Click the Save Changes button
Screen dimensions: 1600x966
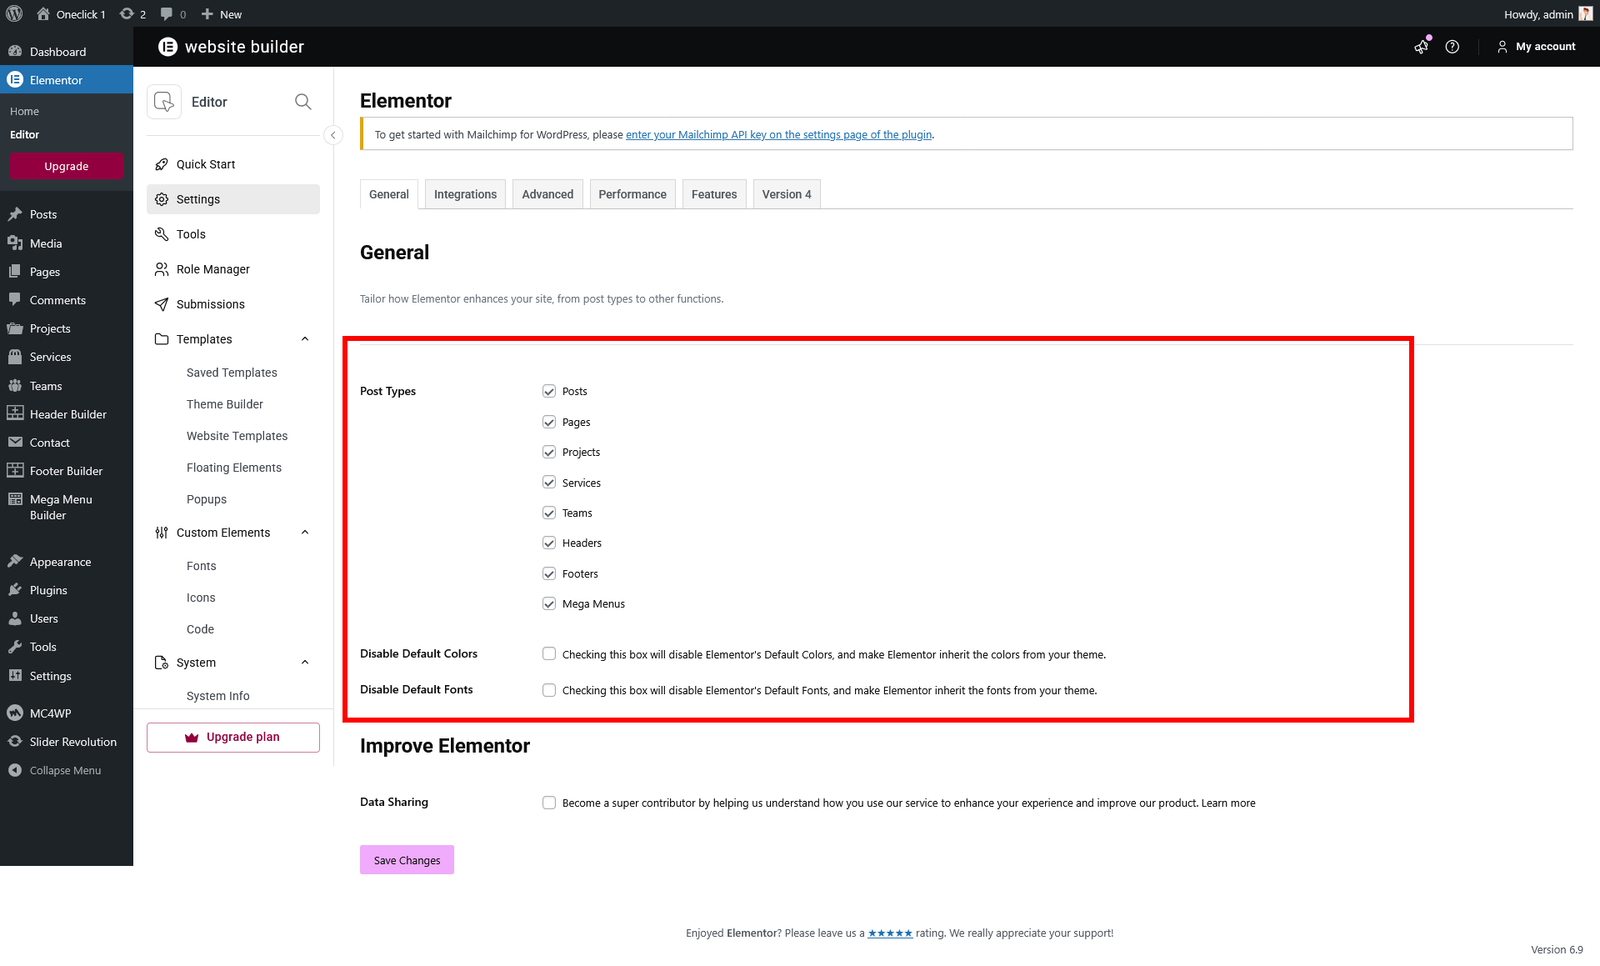[407, 860]
